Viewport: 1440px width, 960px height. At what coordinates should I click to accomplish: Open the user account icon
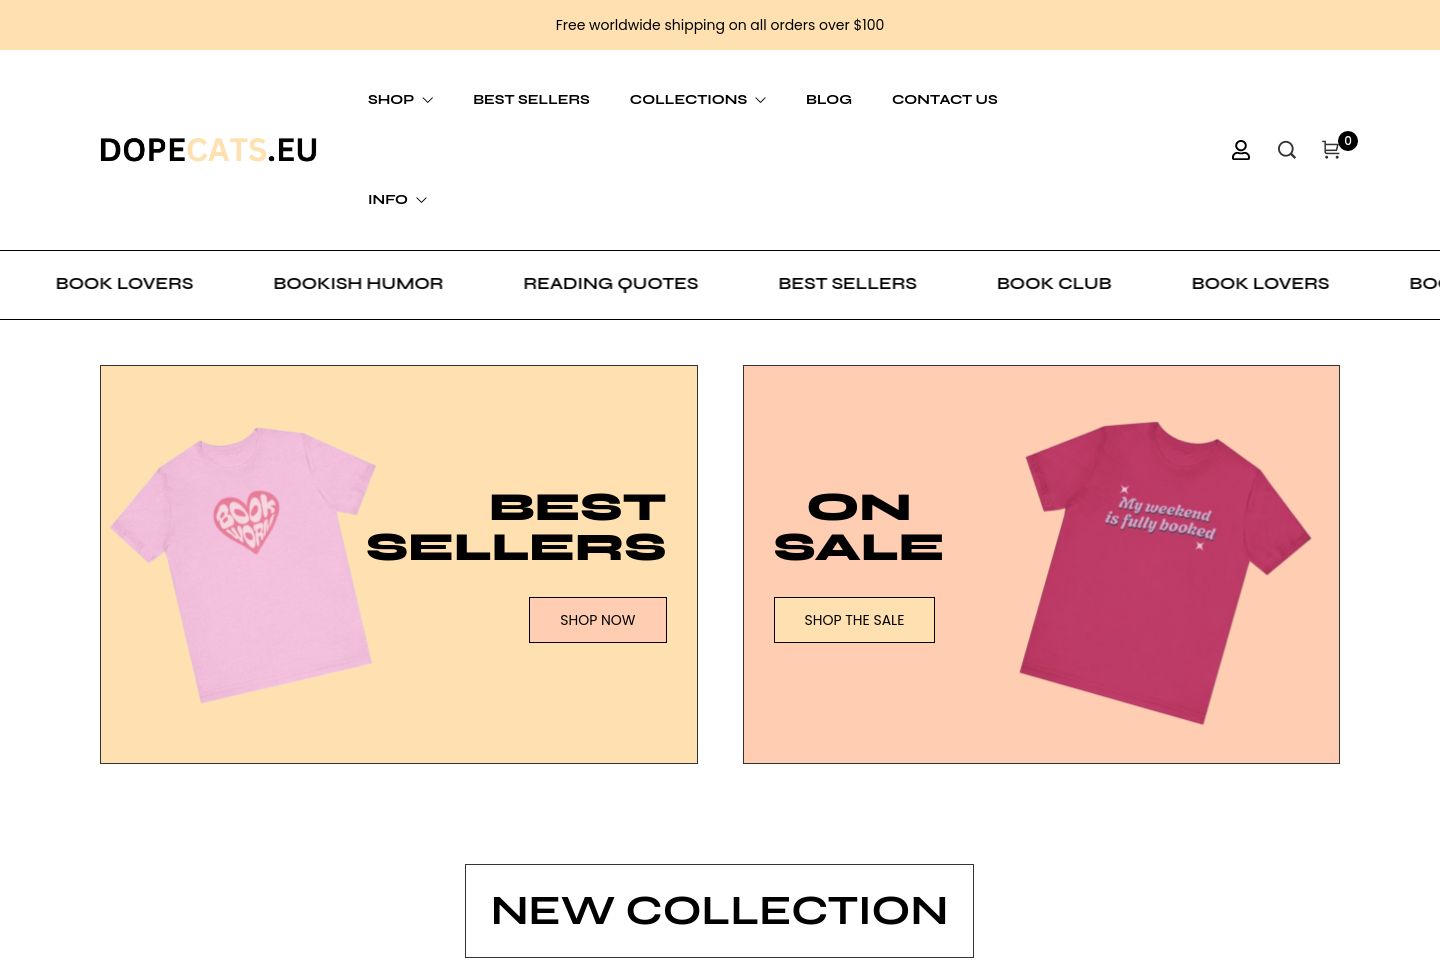(1240, 150)
